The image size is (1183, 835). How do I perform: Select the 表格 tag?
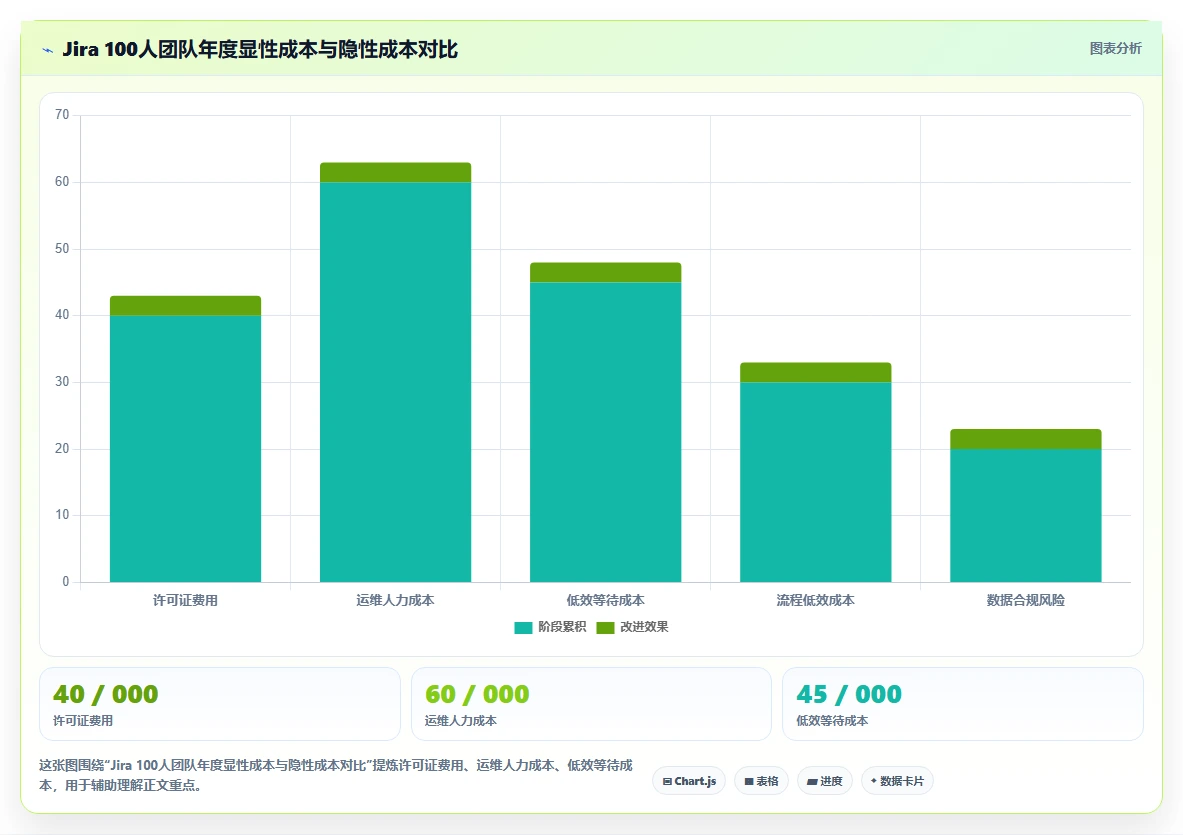(x=761, y=781)
